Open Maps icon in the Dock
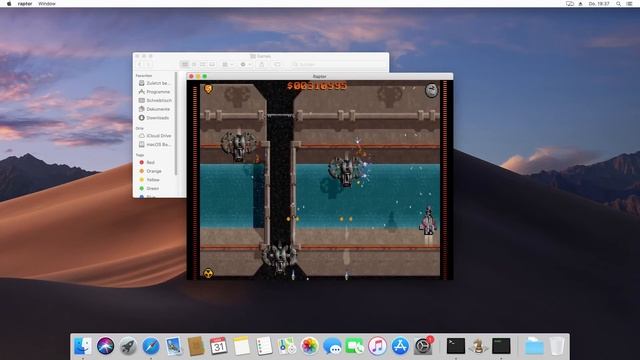 (x=287, y=346)
